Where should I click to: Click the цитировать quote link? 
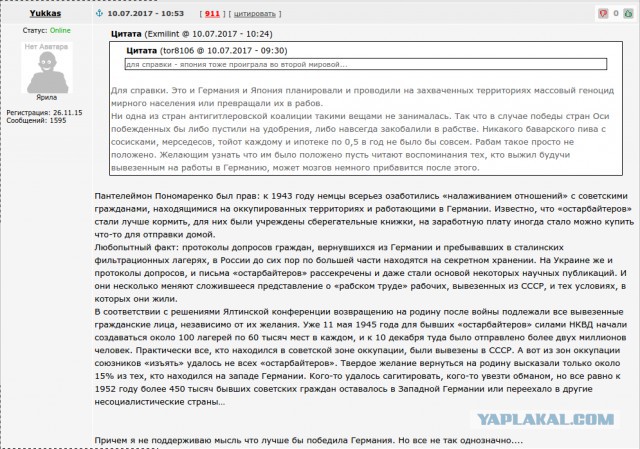tap(255, 14)
